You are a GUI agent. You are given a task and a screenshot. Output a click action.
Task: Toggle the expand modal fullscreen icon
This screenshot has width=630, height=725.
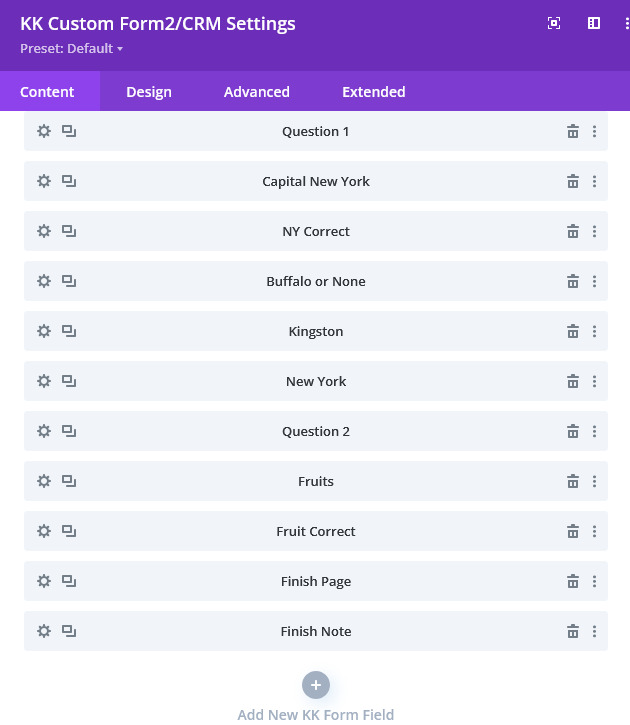pyautogui.click(x=554, y=23)
